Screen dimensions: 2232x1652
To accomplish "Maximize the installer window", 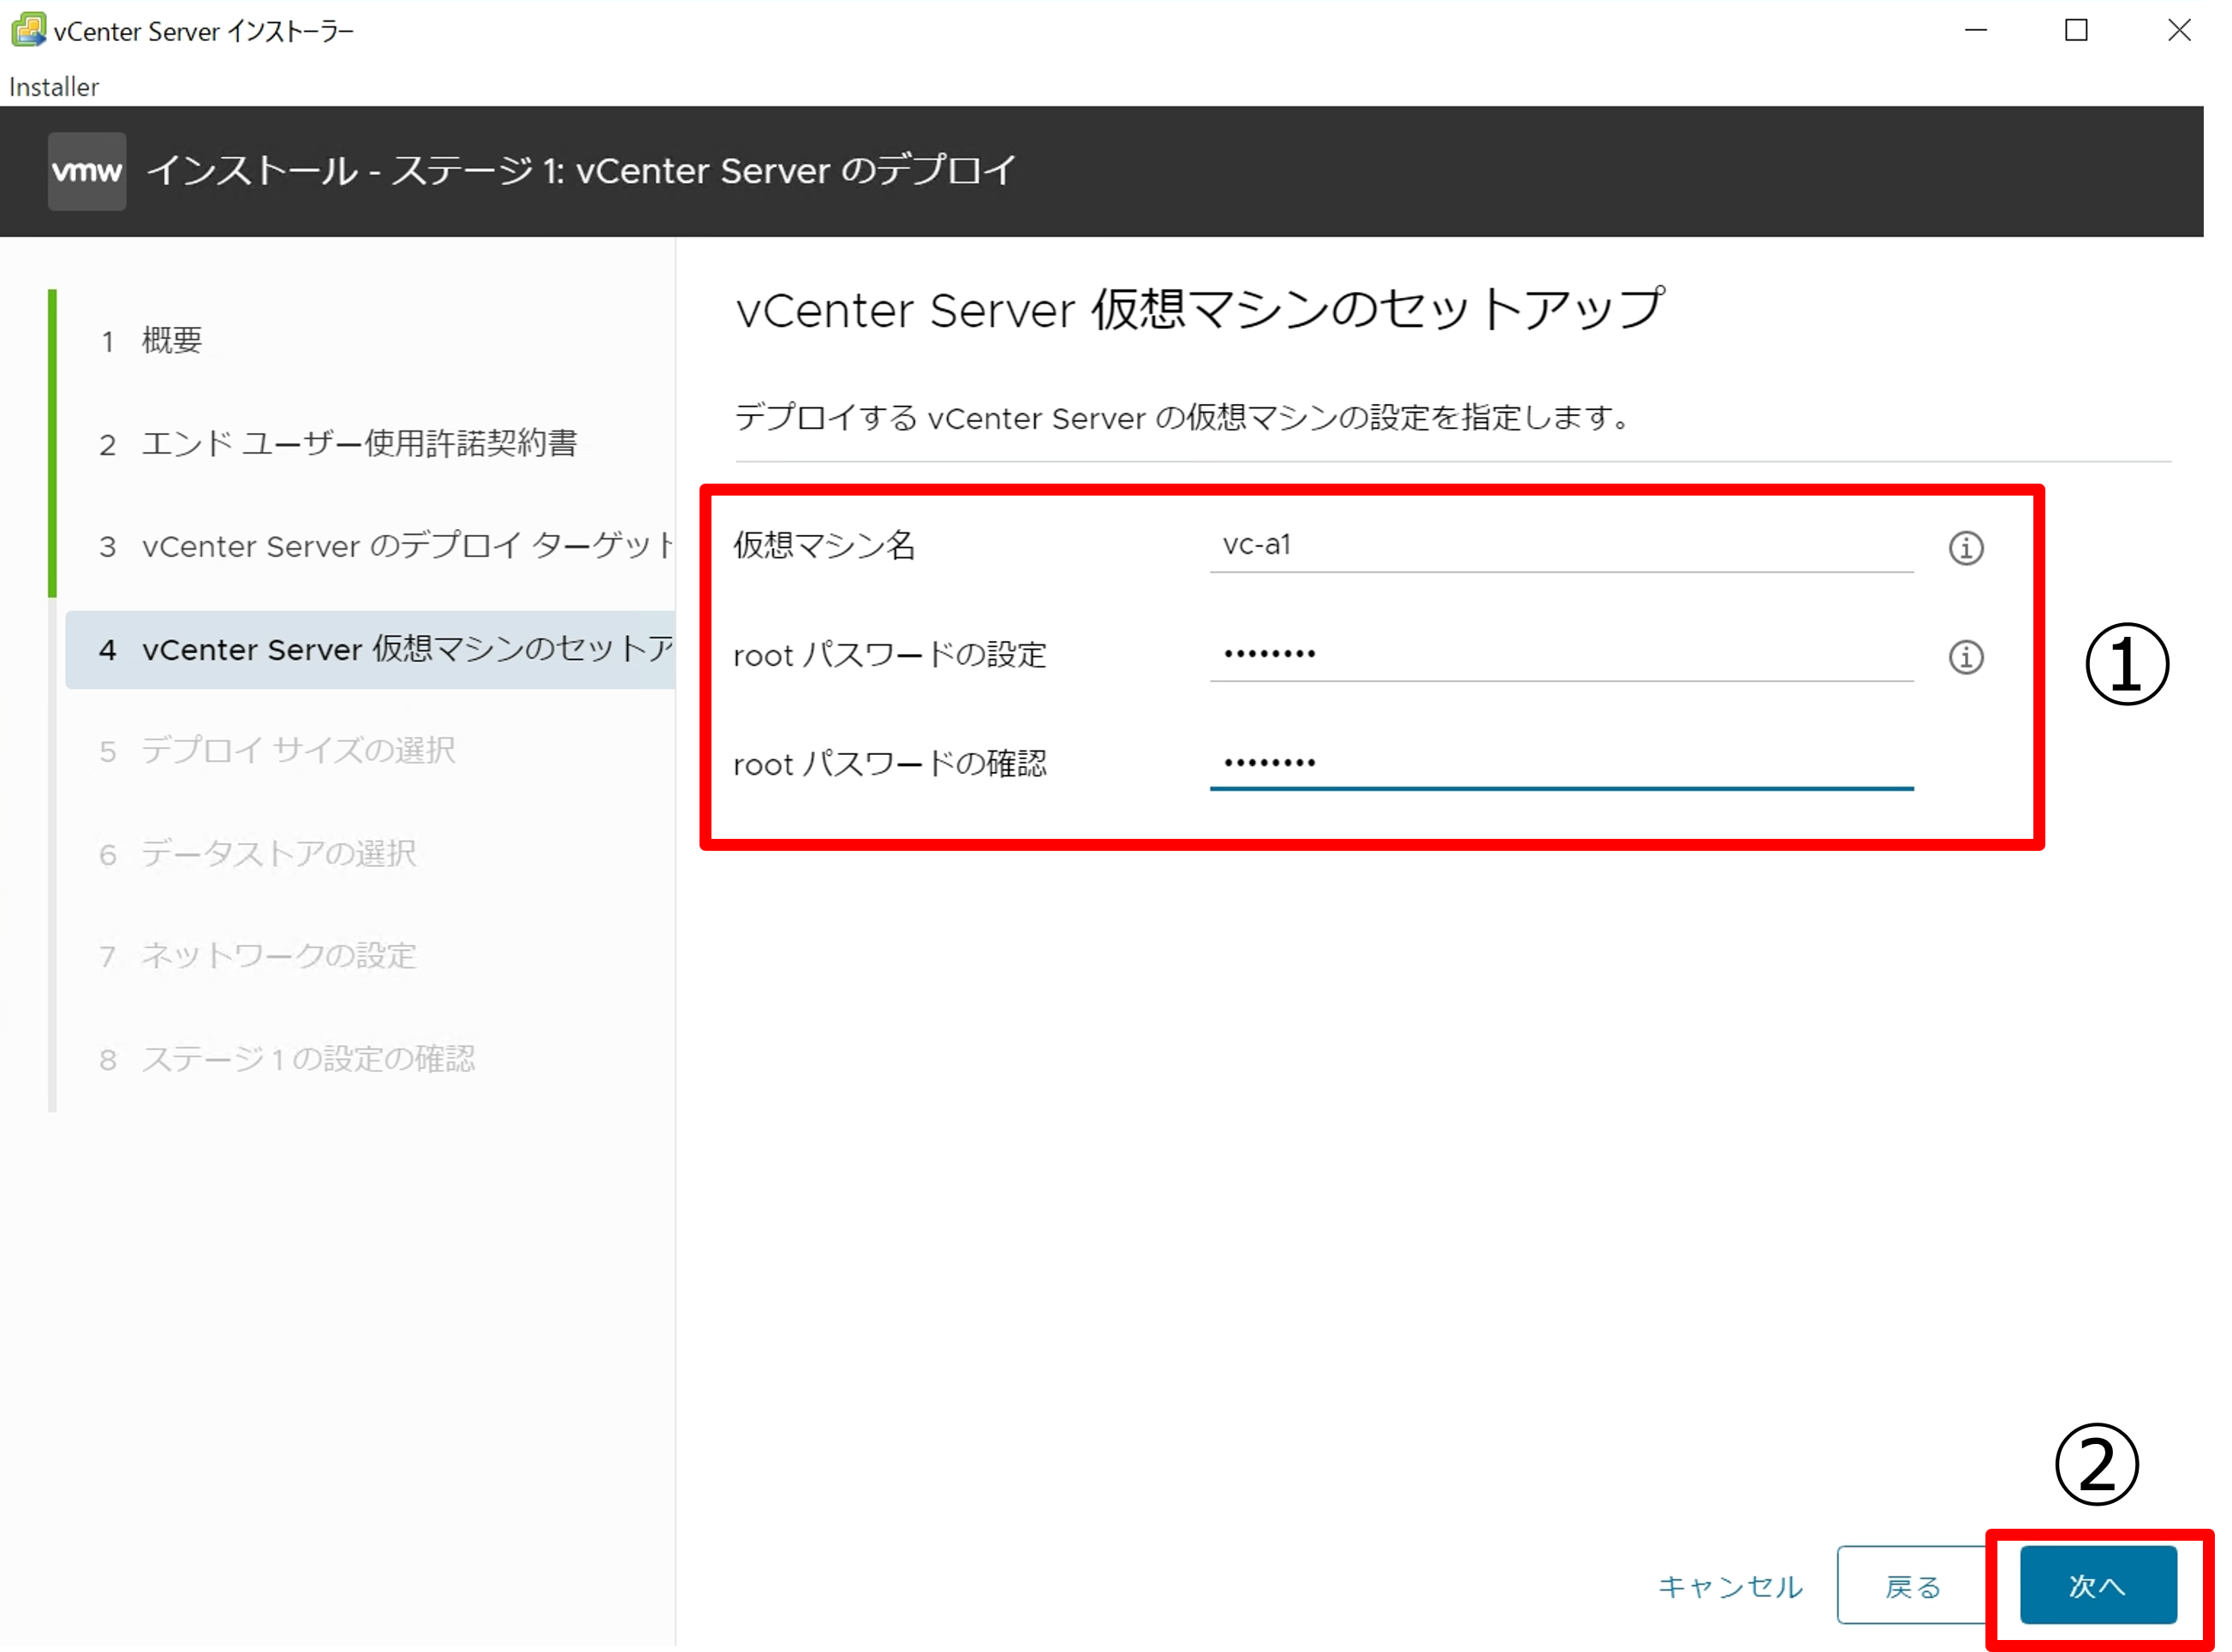I will point(2076,30).
